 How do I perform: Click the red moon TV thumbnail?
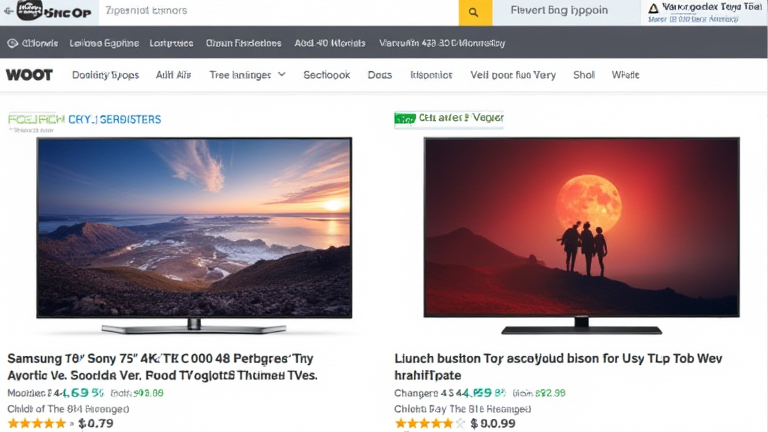(x=581, y=235)
